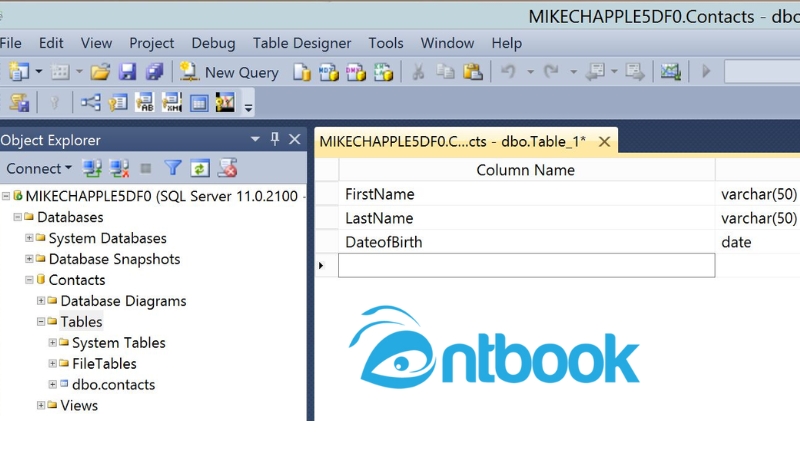Open the Table Designer menu
Screen dimensions: 800x450
coord(301,43)
